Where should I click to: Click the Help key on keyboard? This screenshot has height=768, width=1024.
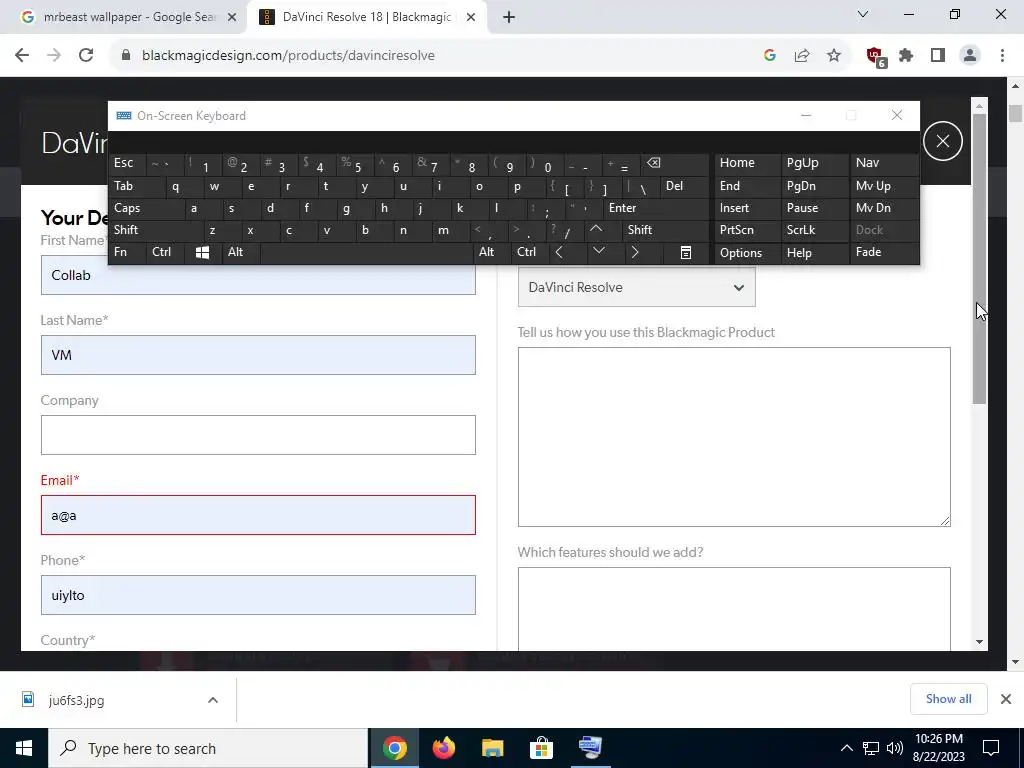815,252
